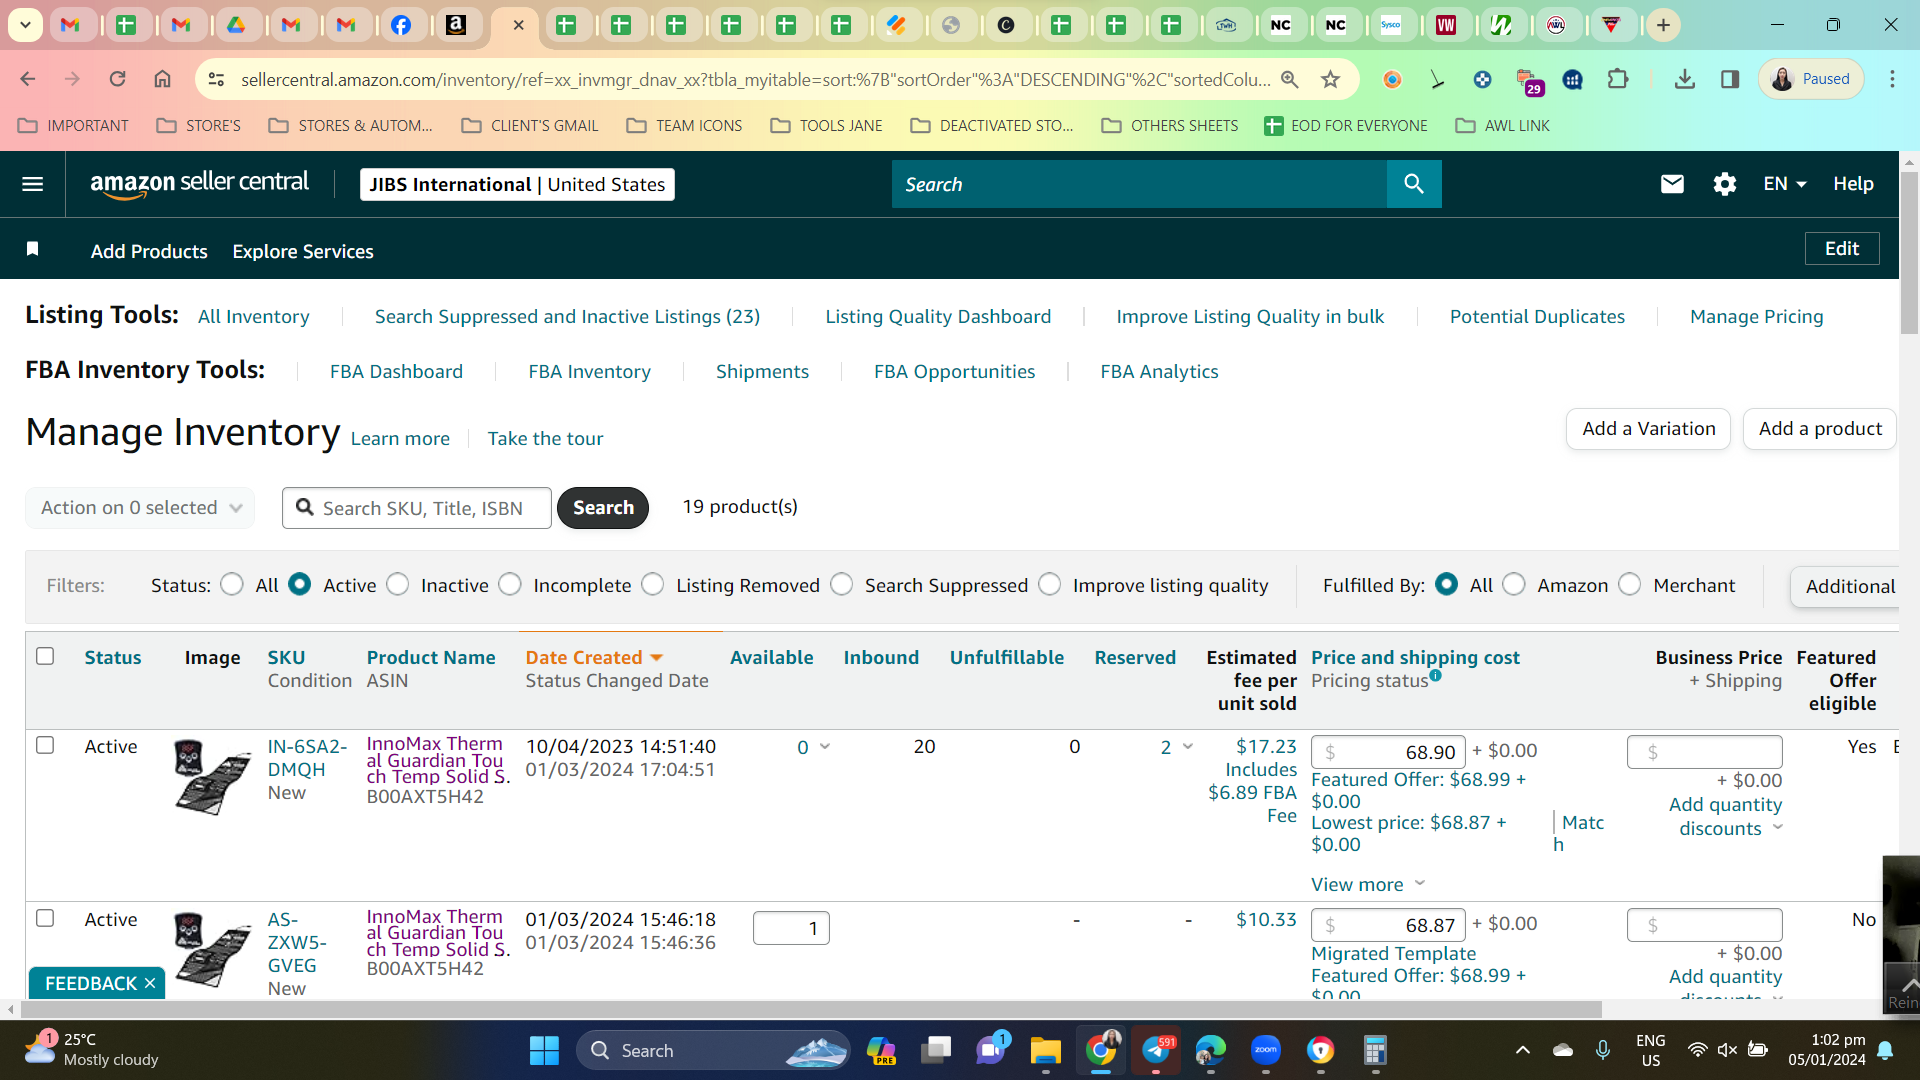This screenshot has height=1080, width=1920.
Task: Click the search magnifier button in header
Action: (1414, 184)
